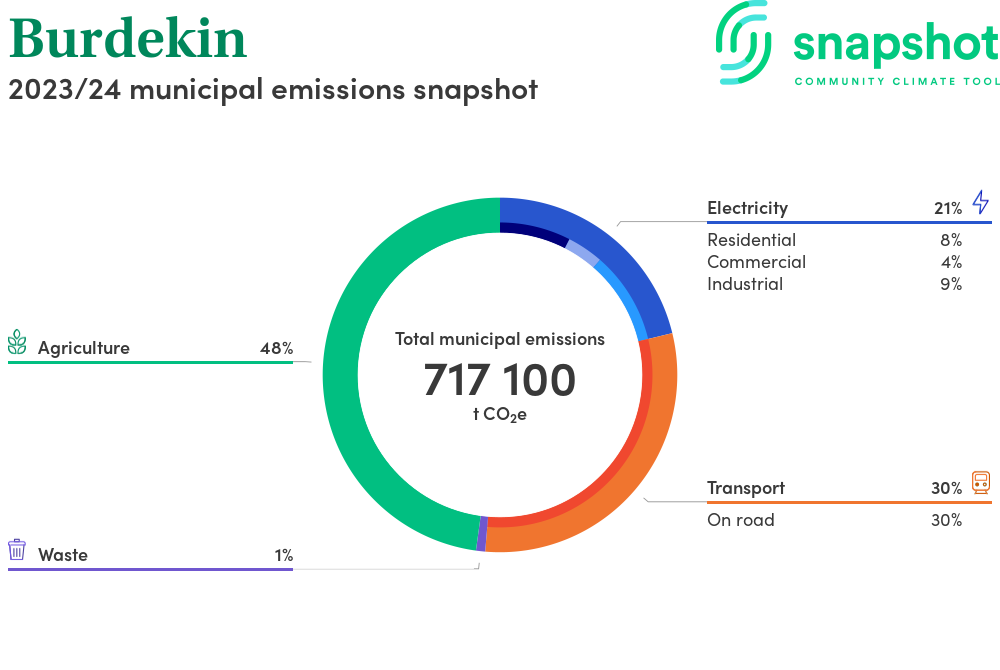Click the purple Waste donut sliver
The width and height of the screenshot is (1000, 670).
[x=482, y=534]
